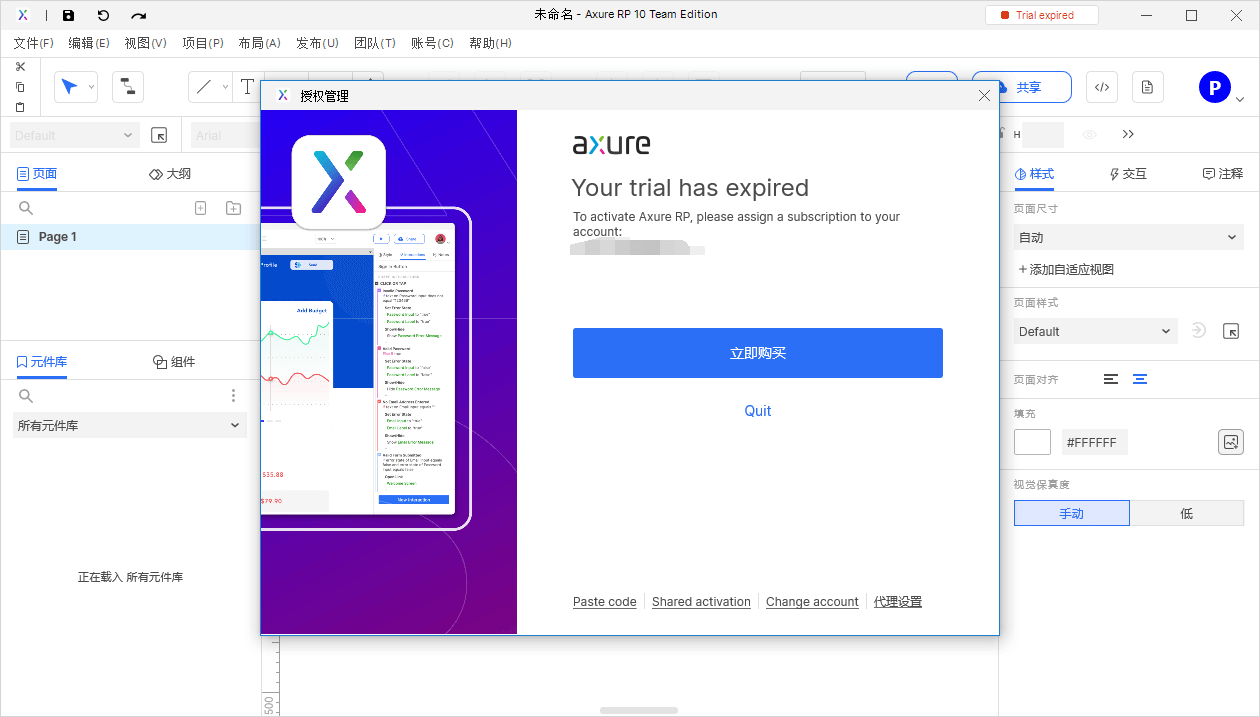The image size is (1260, 717).
Task: Add a new folder in Pages panel
Action: (233, 208)
